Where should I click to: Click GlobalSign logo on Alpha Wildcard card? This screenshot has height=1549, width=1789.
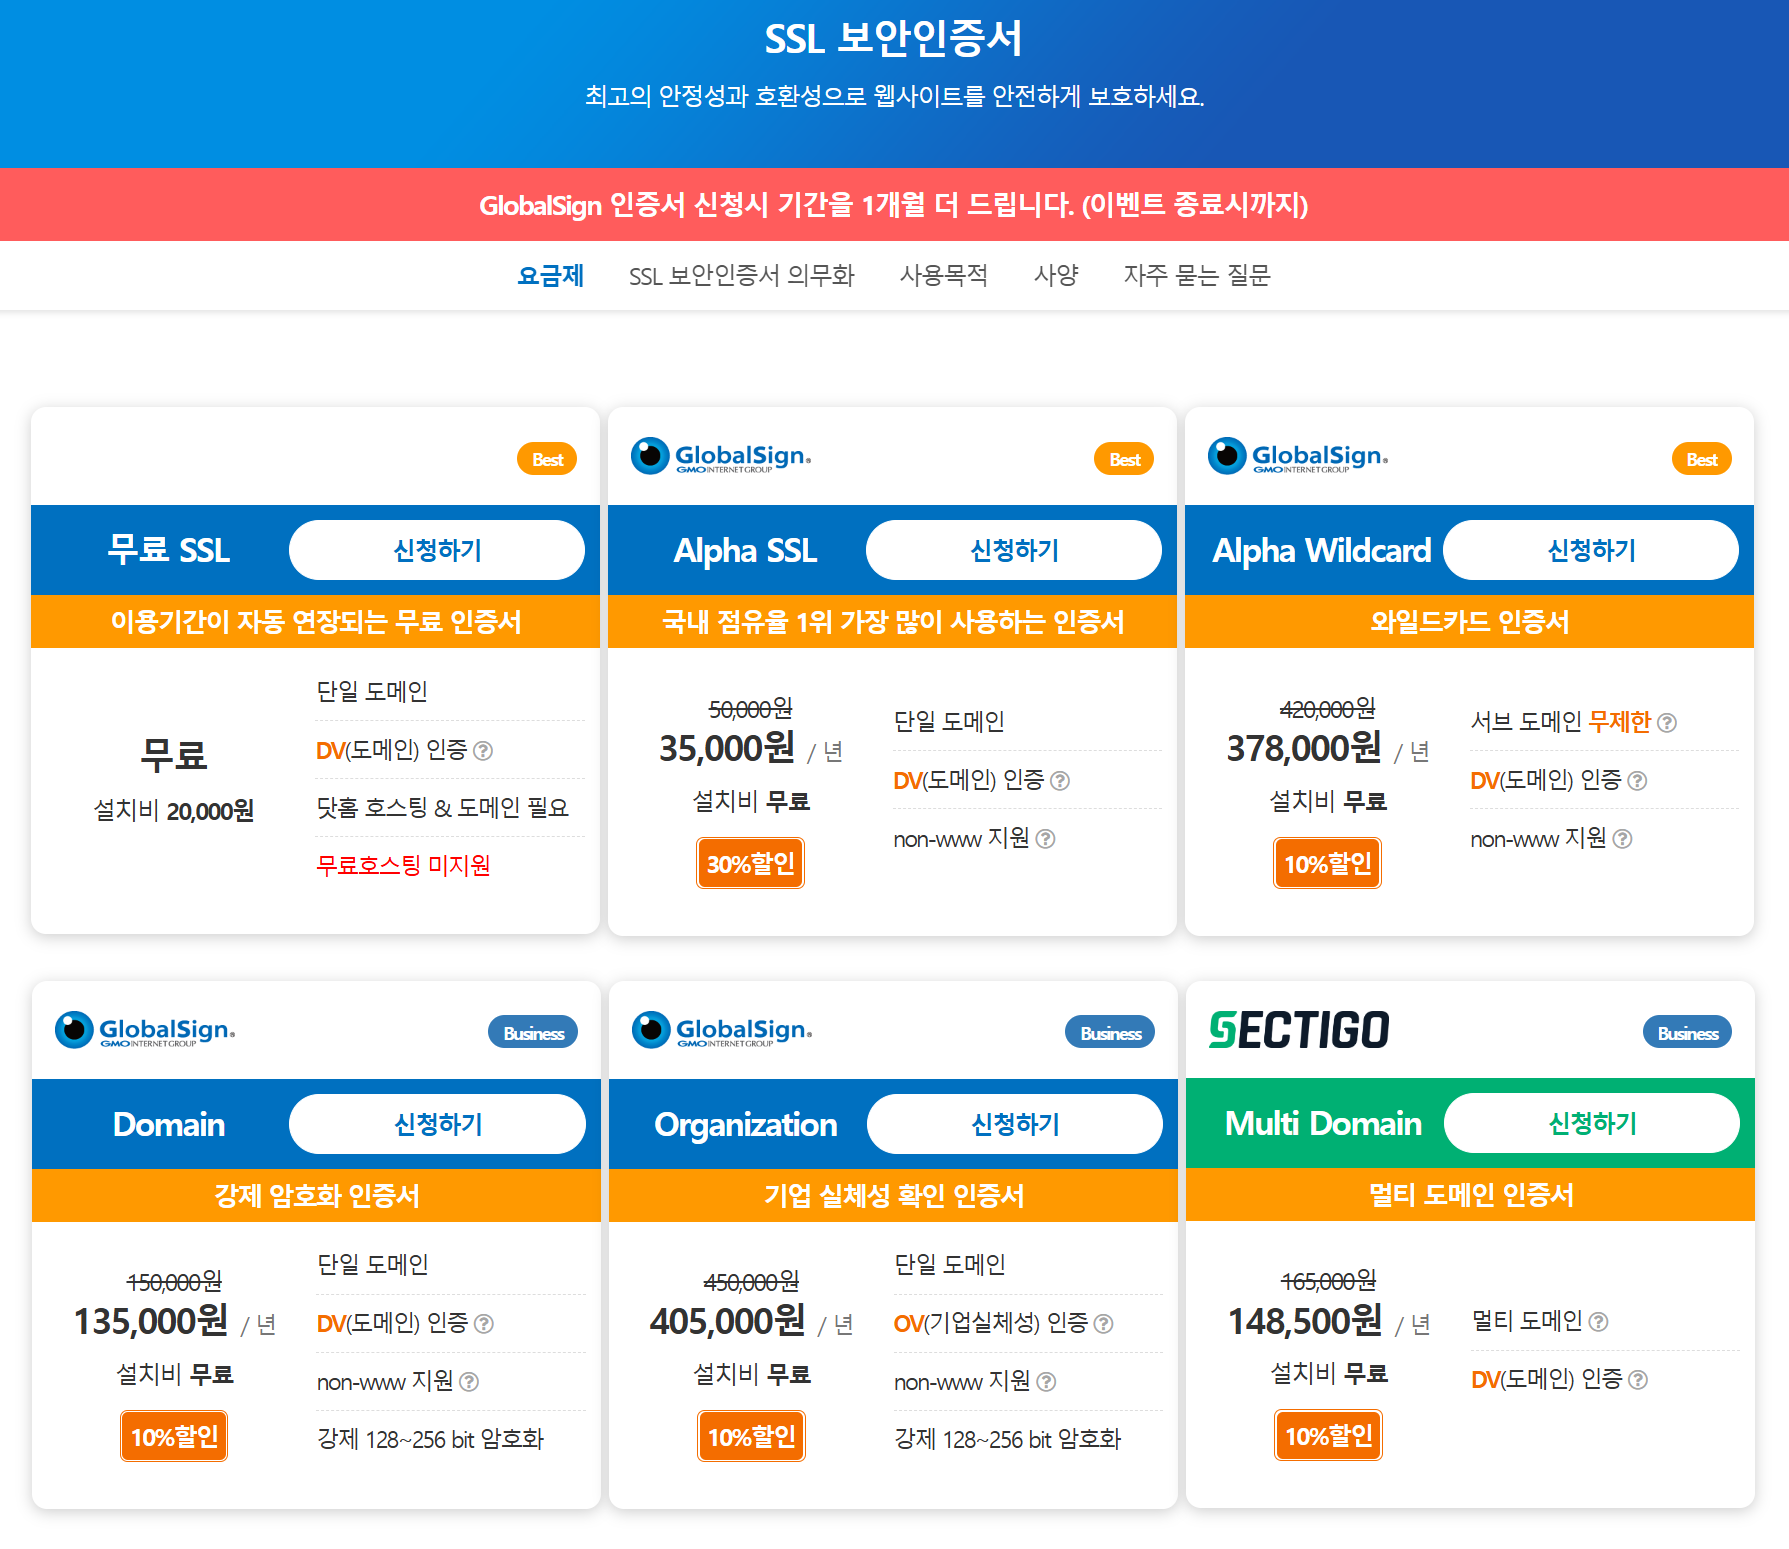tap(1298, 456)
